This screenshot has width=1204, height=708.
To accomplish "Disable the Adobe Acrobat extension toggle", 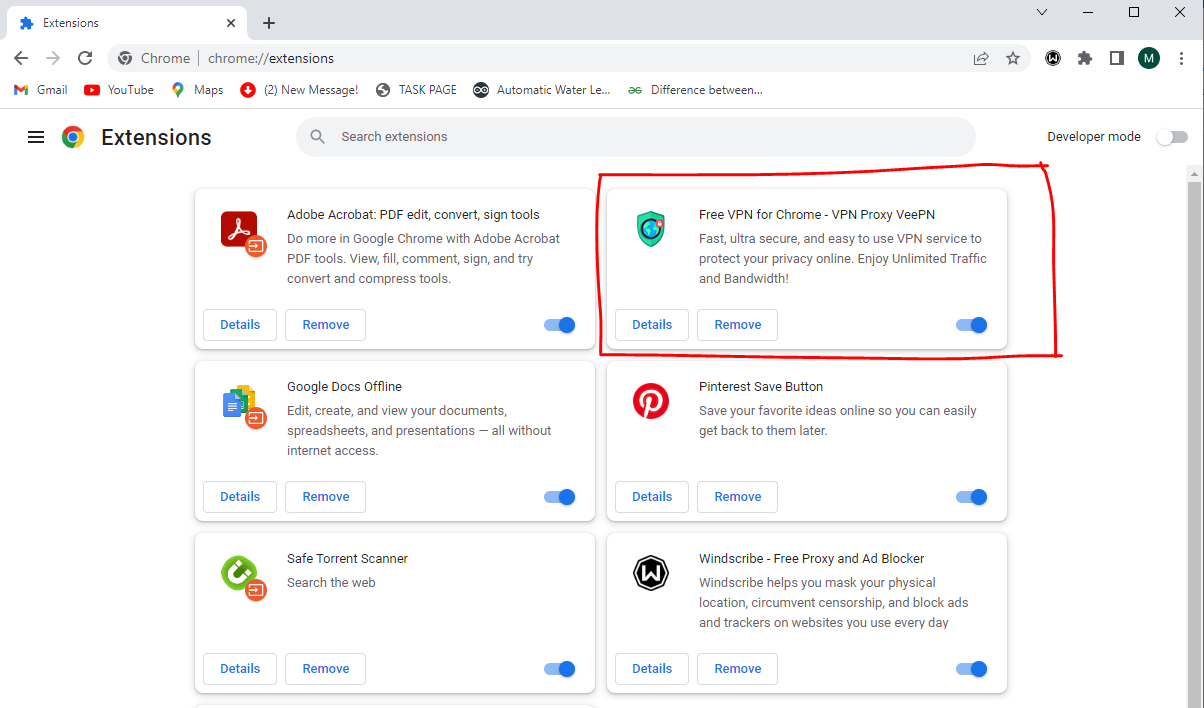I will coord(560,325).
